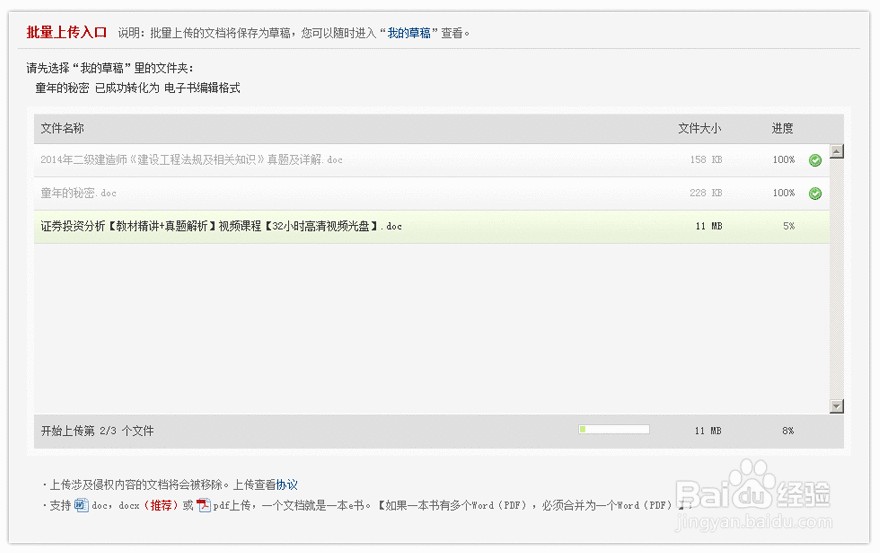The image size is (880, 553).
Task: Select the 童年的秘密.doc file row
Action: pyautogui.click(x=432, y=193)
